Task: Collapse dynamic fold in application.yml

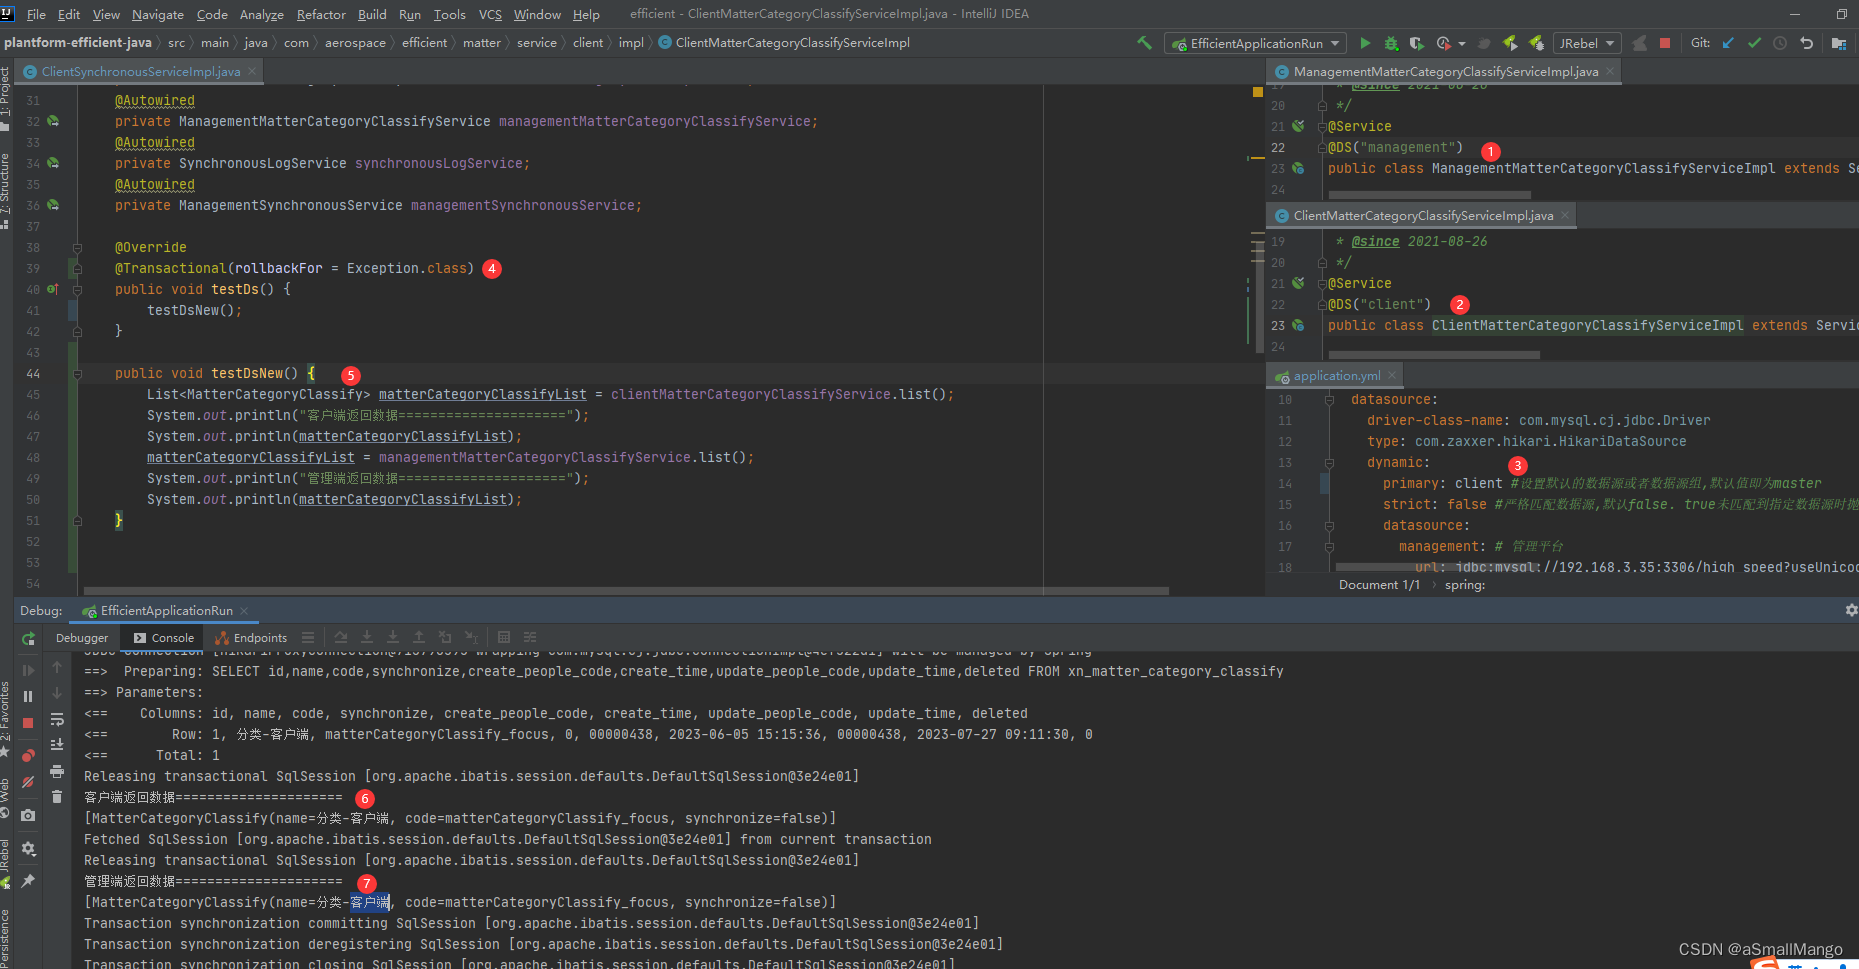Action: pos(1329,463)
